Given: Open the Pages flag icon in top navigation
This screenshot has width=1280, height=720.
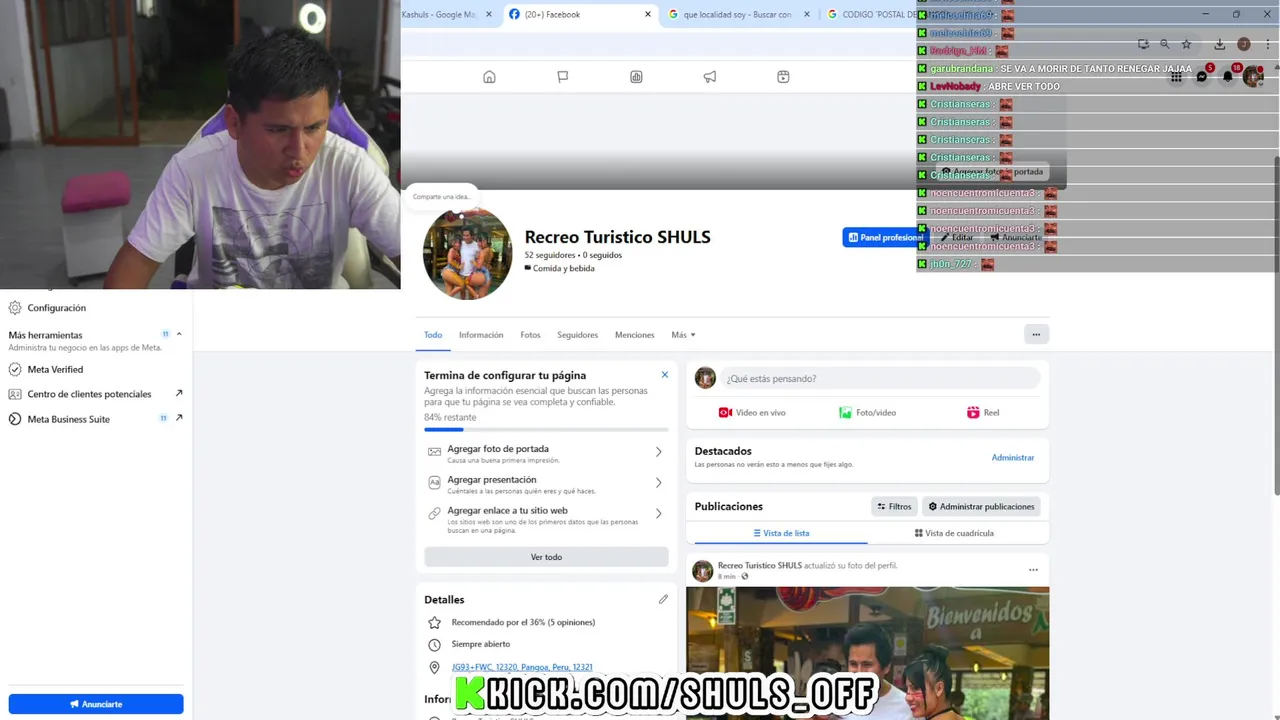Looking at the screenshot, I should [563, 77].
